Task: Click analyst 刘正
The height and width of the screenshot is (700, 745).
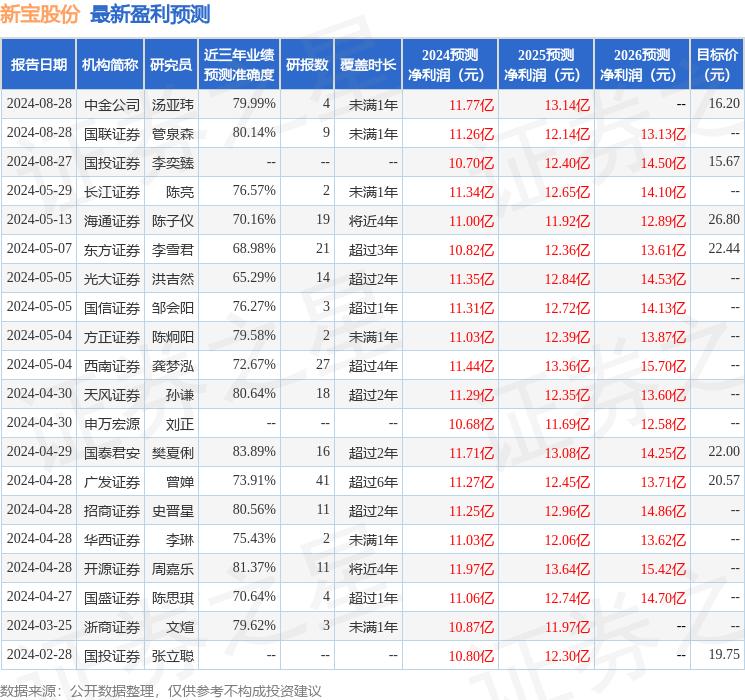Action: (180, 424)
